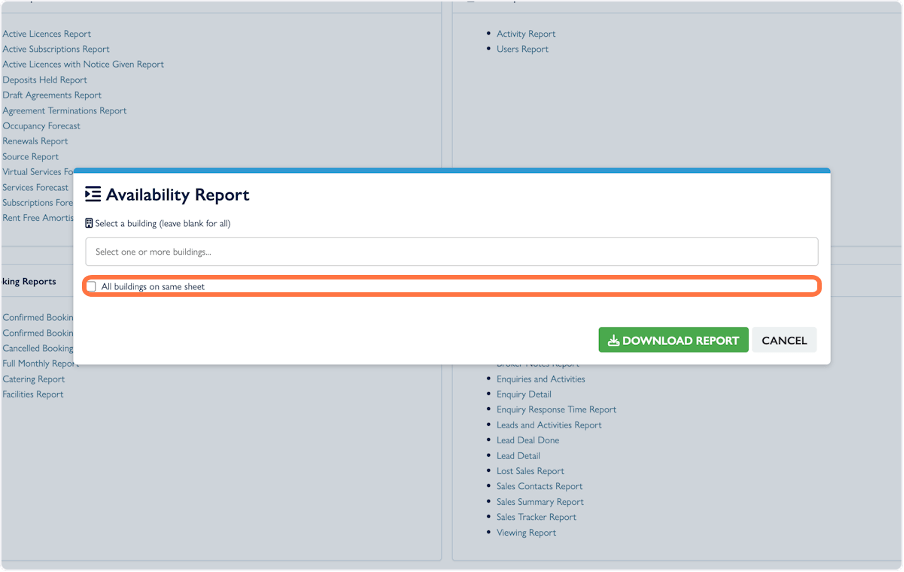Cancel the Availability Report dialog

pyautogui.click(x=784, y=340)
